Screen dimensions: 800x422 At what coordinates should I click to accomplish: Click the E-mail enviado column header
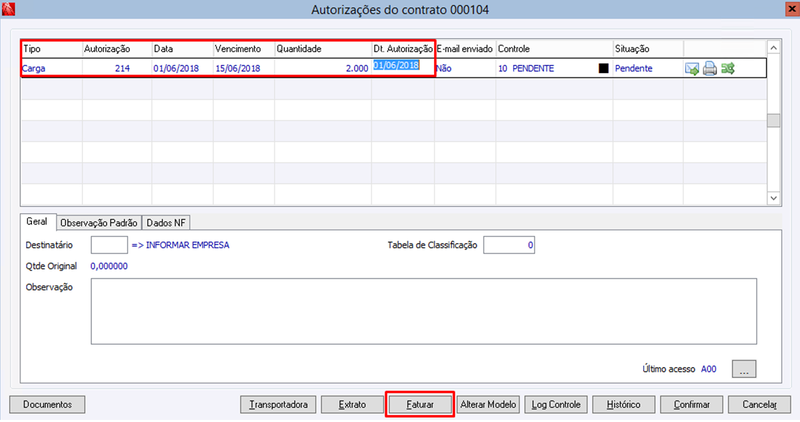(465, 49)
